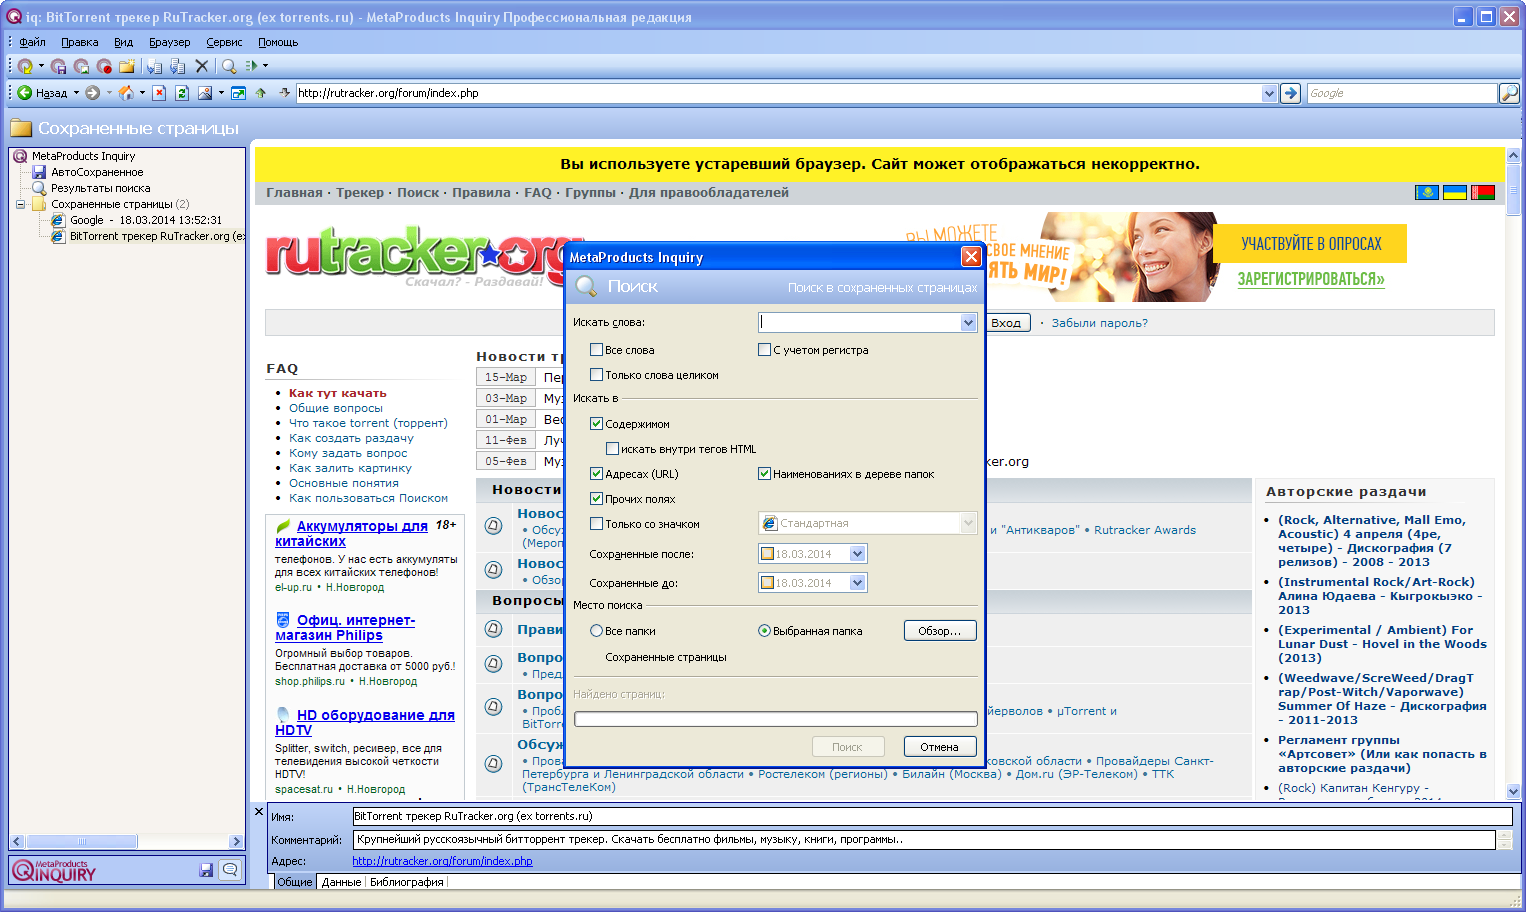The image size is (1526, 912).
Task: Click the second move-pages toolbar icon
Action: (178, 66)
